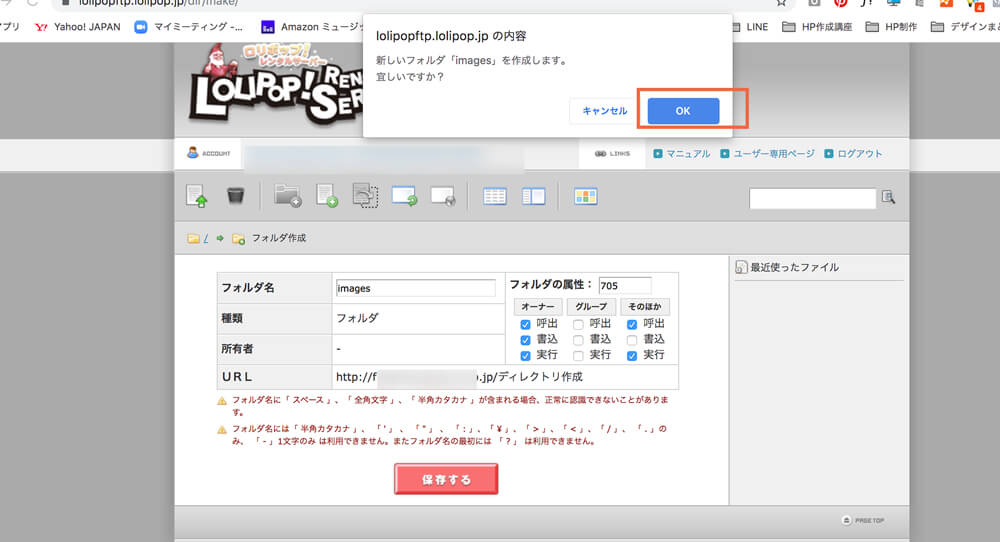Screen dimensions: 1000x542
Task: Click the new file toolbar icon
Action: point(327,196)
